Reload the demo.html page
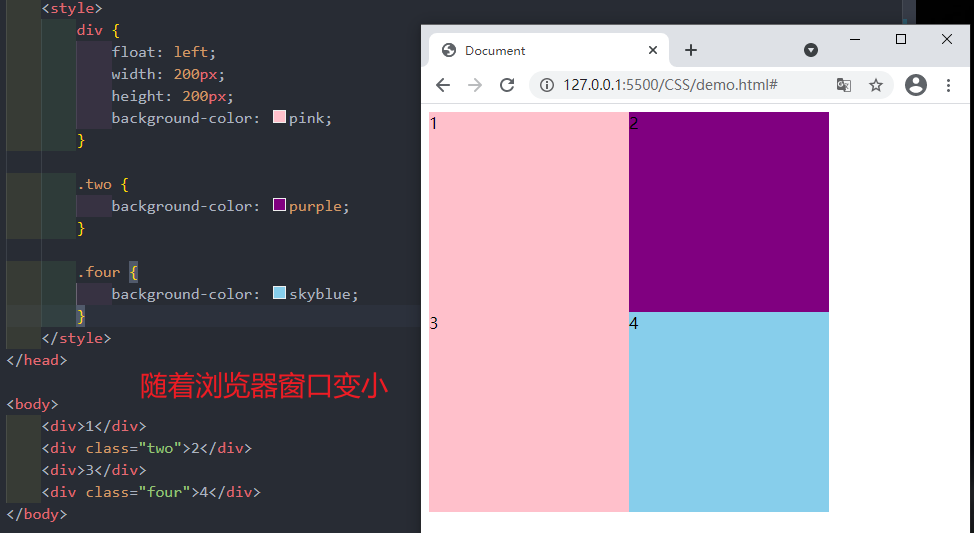 [507, 85]
